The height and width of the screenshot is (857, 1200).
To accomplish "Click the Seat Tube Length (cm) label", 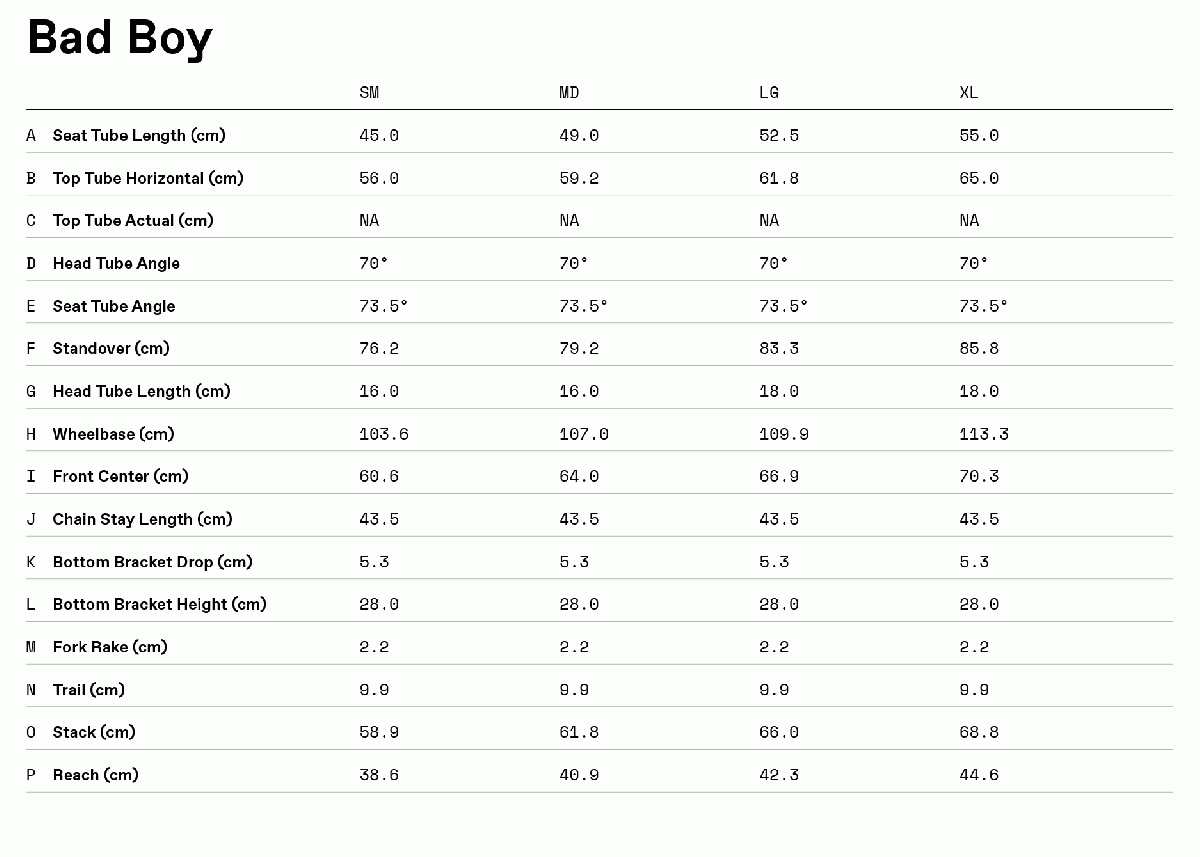I will pos(140,135).
